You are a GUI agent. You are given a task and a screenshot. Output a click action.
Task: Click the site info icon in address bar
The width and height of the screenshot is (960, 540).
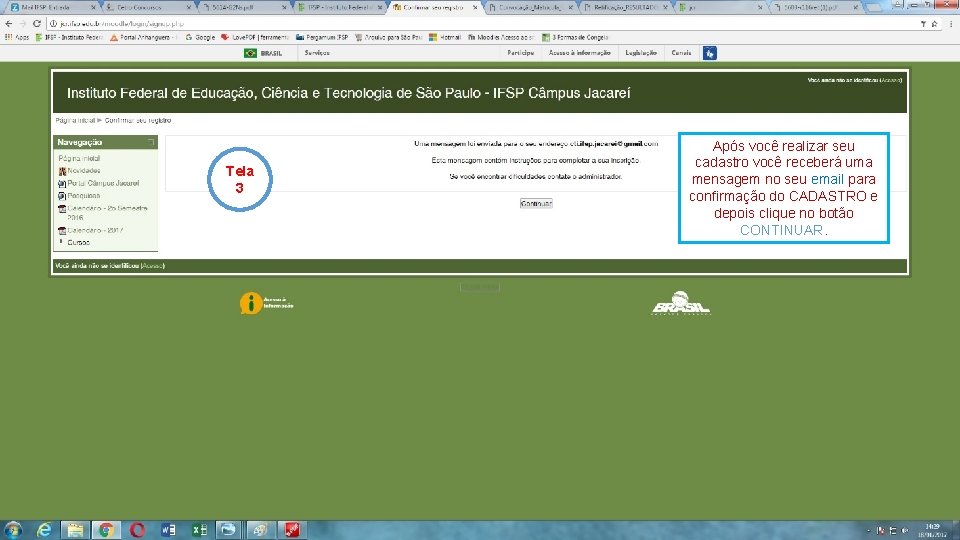coord(53,24)
